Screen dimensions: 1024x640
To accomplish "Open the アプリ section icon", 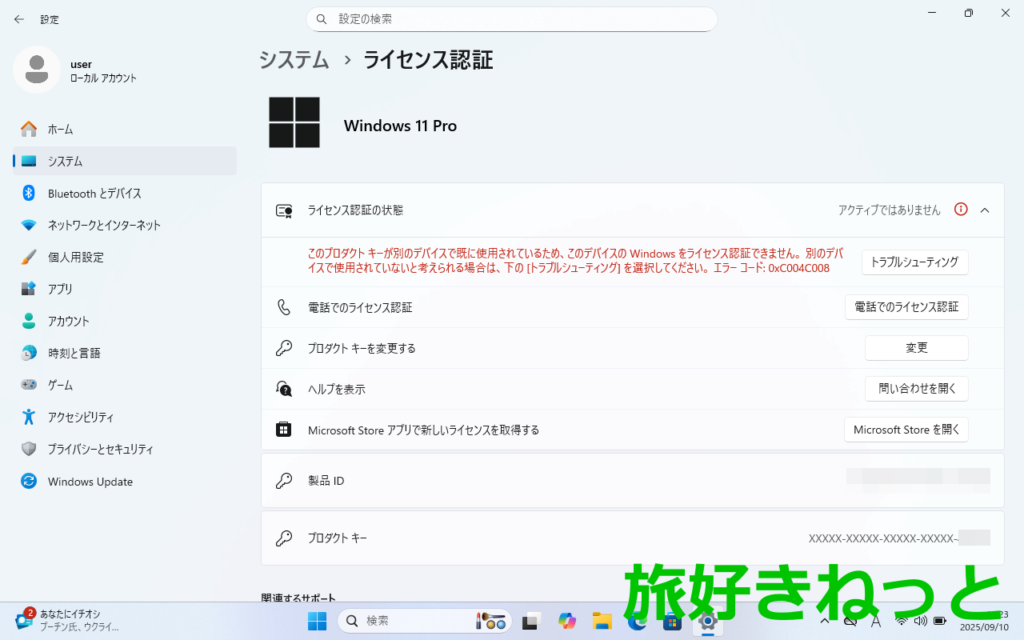I will tap(29, 289).
